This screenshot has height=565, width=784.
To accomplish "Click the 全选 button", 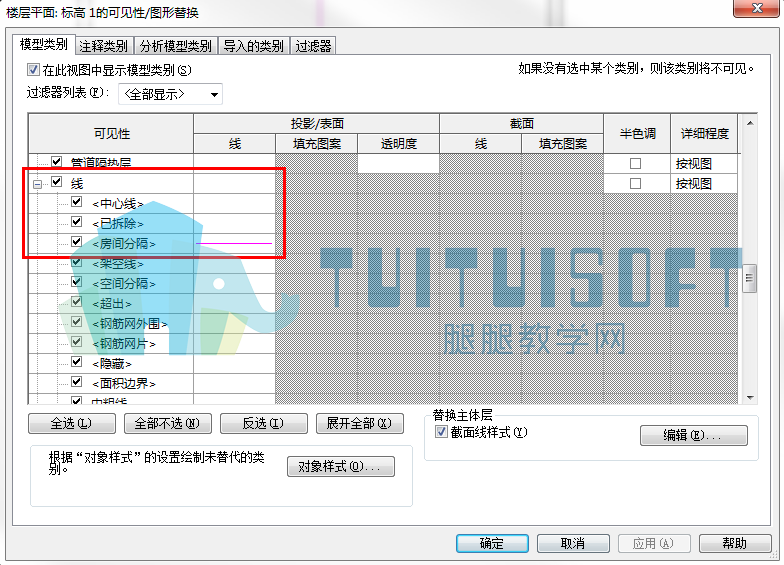I will tap(72, 424).
